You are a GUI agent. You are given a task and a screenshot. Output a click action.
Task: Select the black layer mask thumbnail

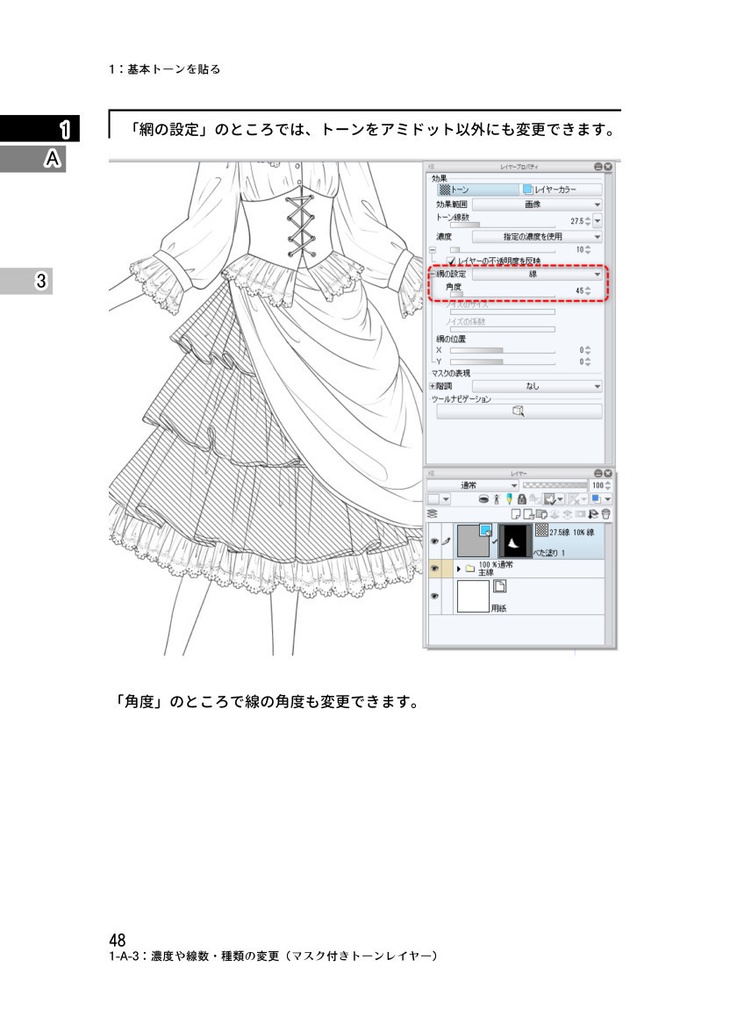click(515, 541)
